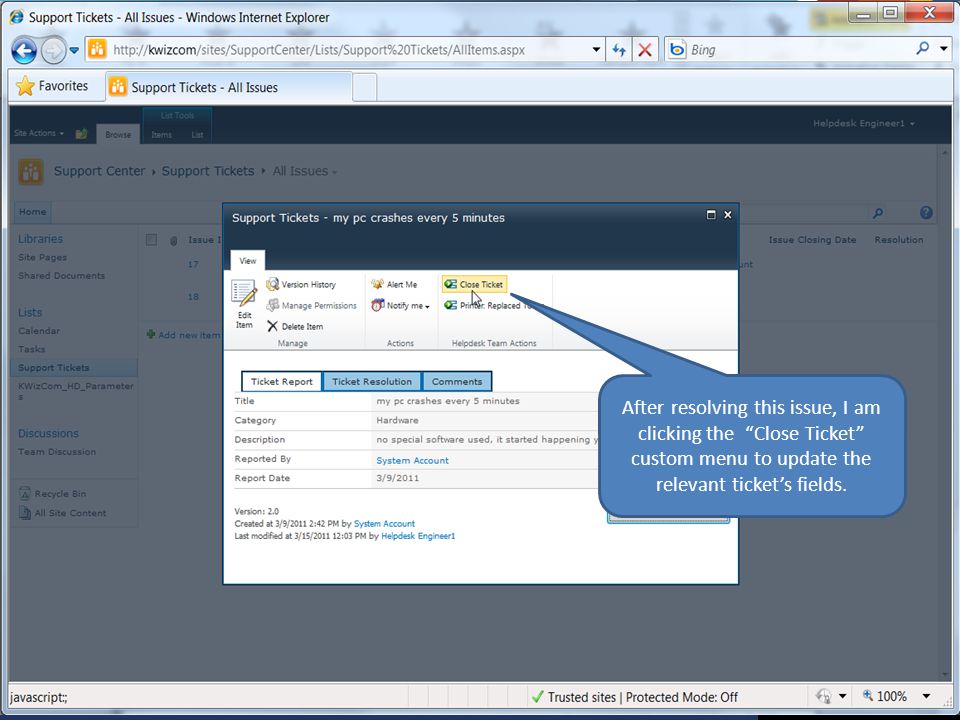Go back with the browser Back button
The image size is (960, 720).
(24, 50)
